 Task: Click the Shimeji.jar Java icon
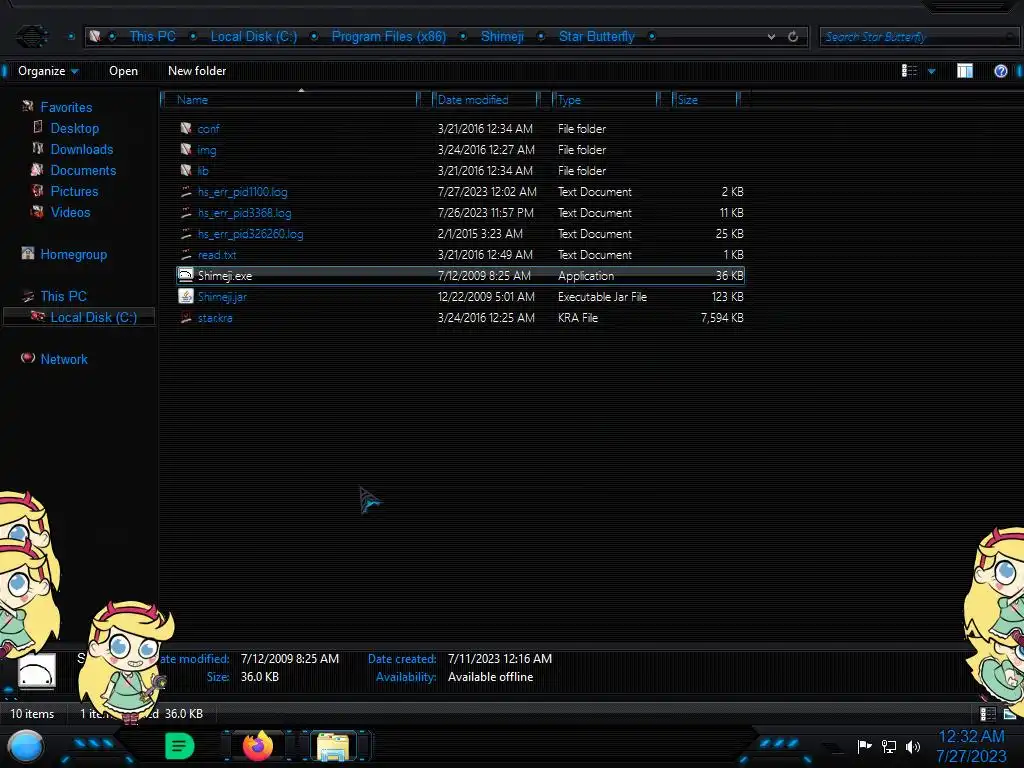point(186,296)
